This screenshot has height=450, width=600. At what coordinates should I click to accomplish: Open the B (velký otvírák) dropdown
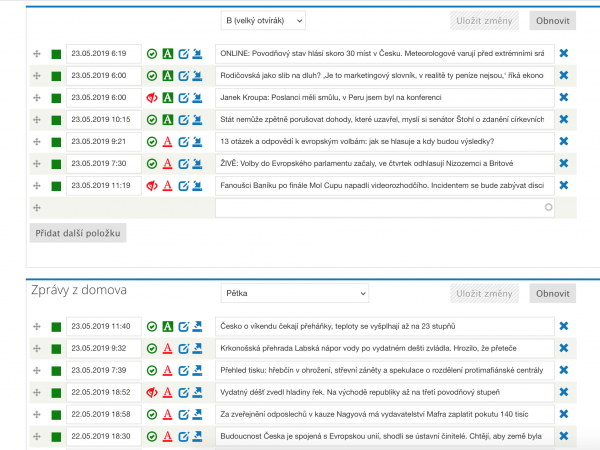click(x=263, y=21)
